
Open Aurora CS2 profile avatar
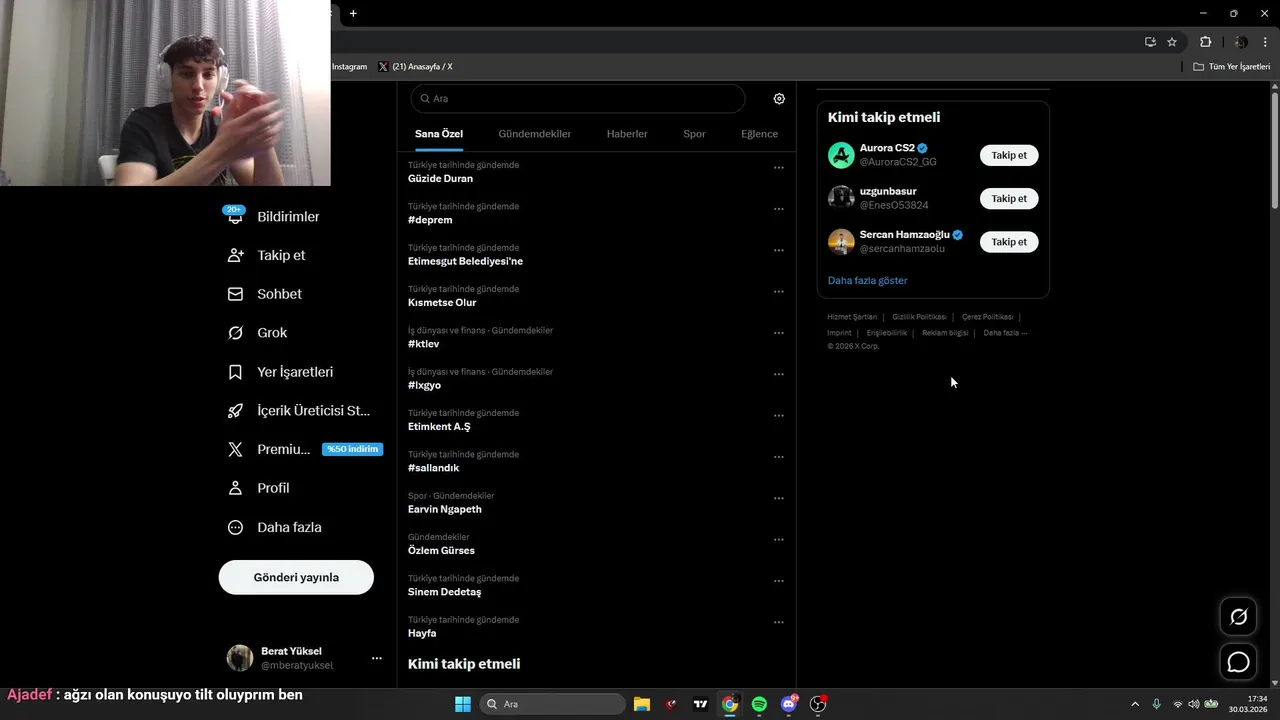[841, 155]
